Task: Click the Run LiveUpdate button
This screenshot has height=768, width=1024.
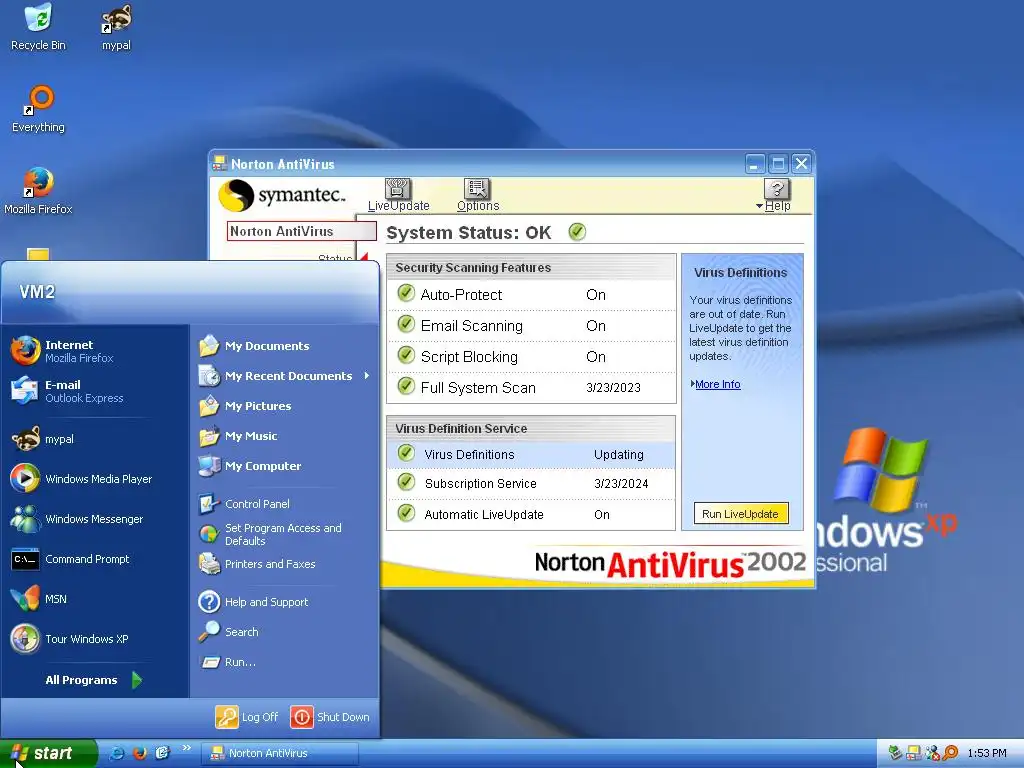Action: 741,514
